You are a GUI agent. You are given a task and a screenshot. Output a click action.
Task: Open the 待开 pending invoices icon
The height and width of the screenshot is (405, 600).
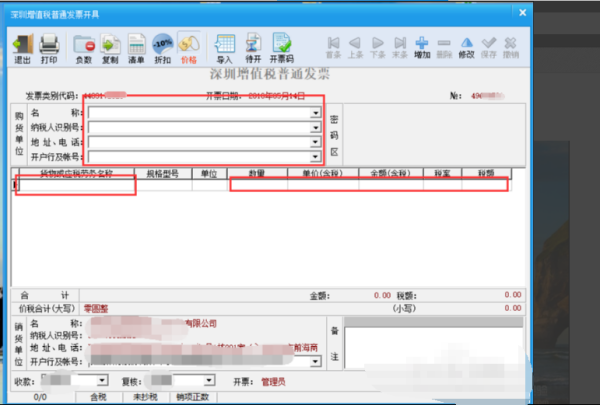[253, 49]
